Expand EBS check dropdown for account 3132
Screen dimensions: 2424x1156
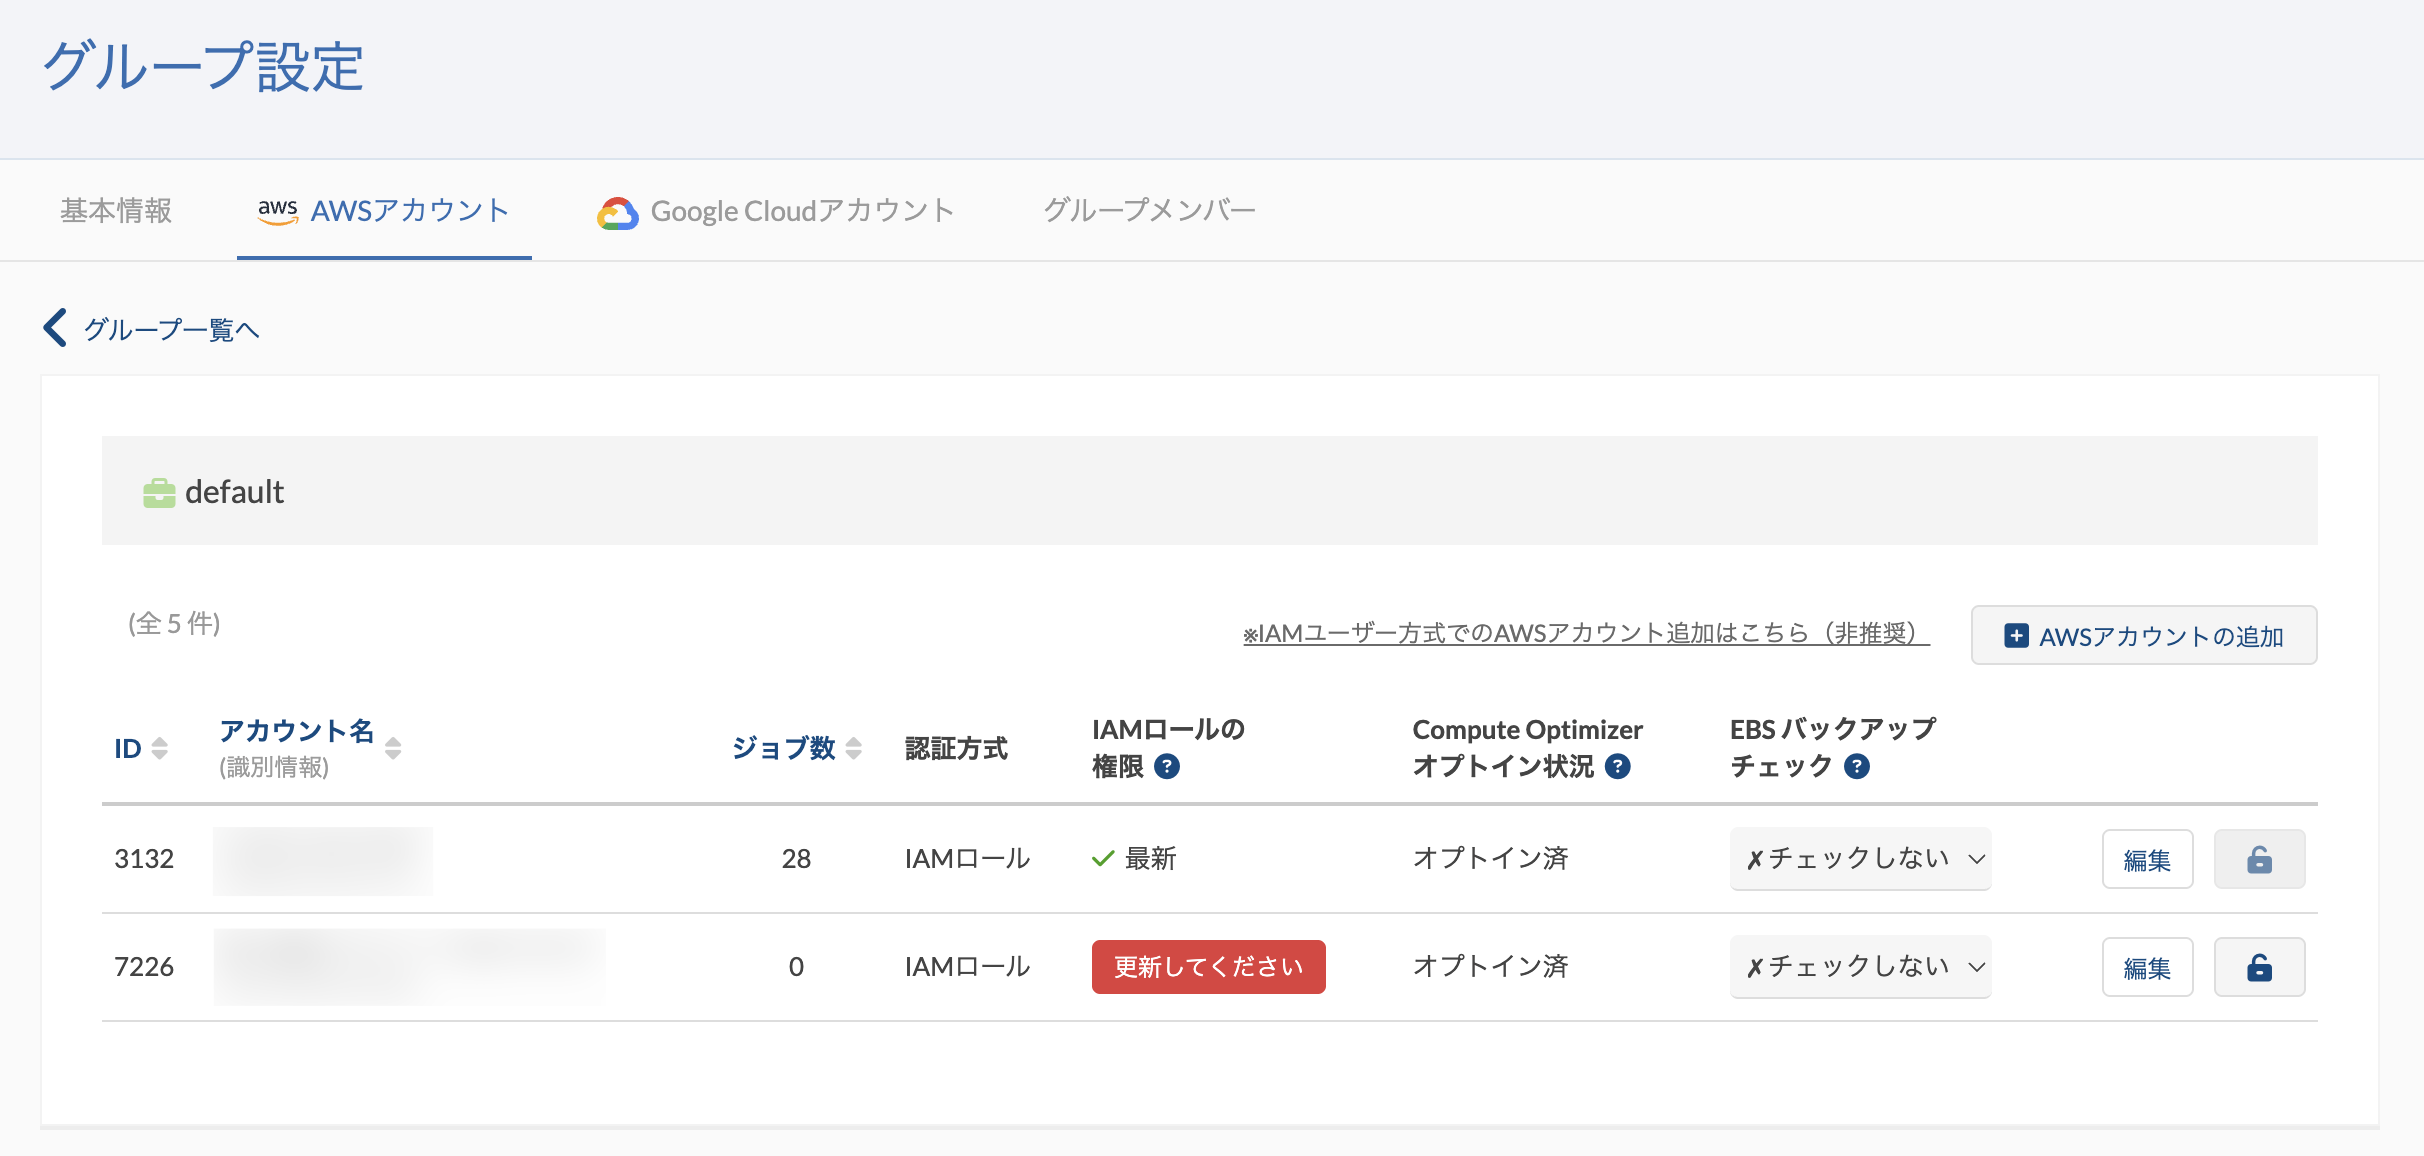click(x=1861, y=859)
